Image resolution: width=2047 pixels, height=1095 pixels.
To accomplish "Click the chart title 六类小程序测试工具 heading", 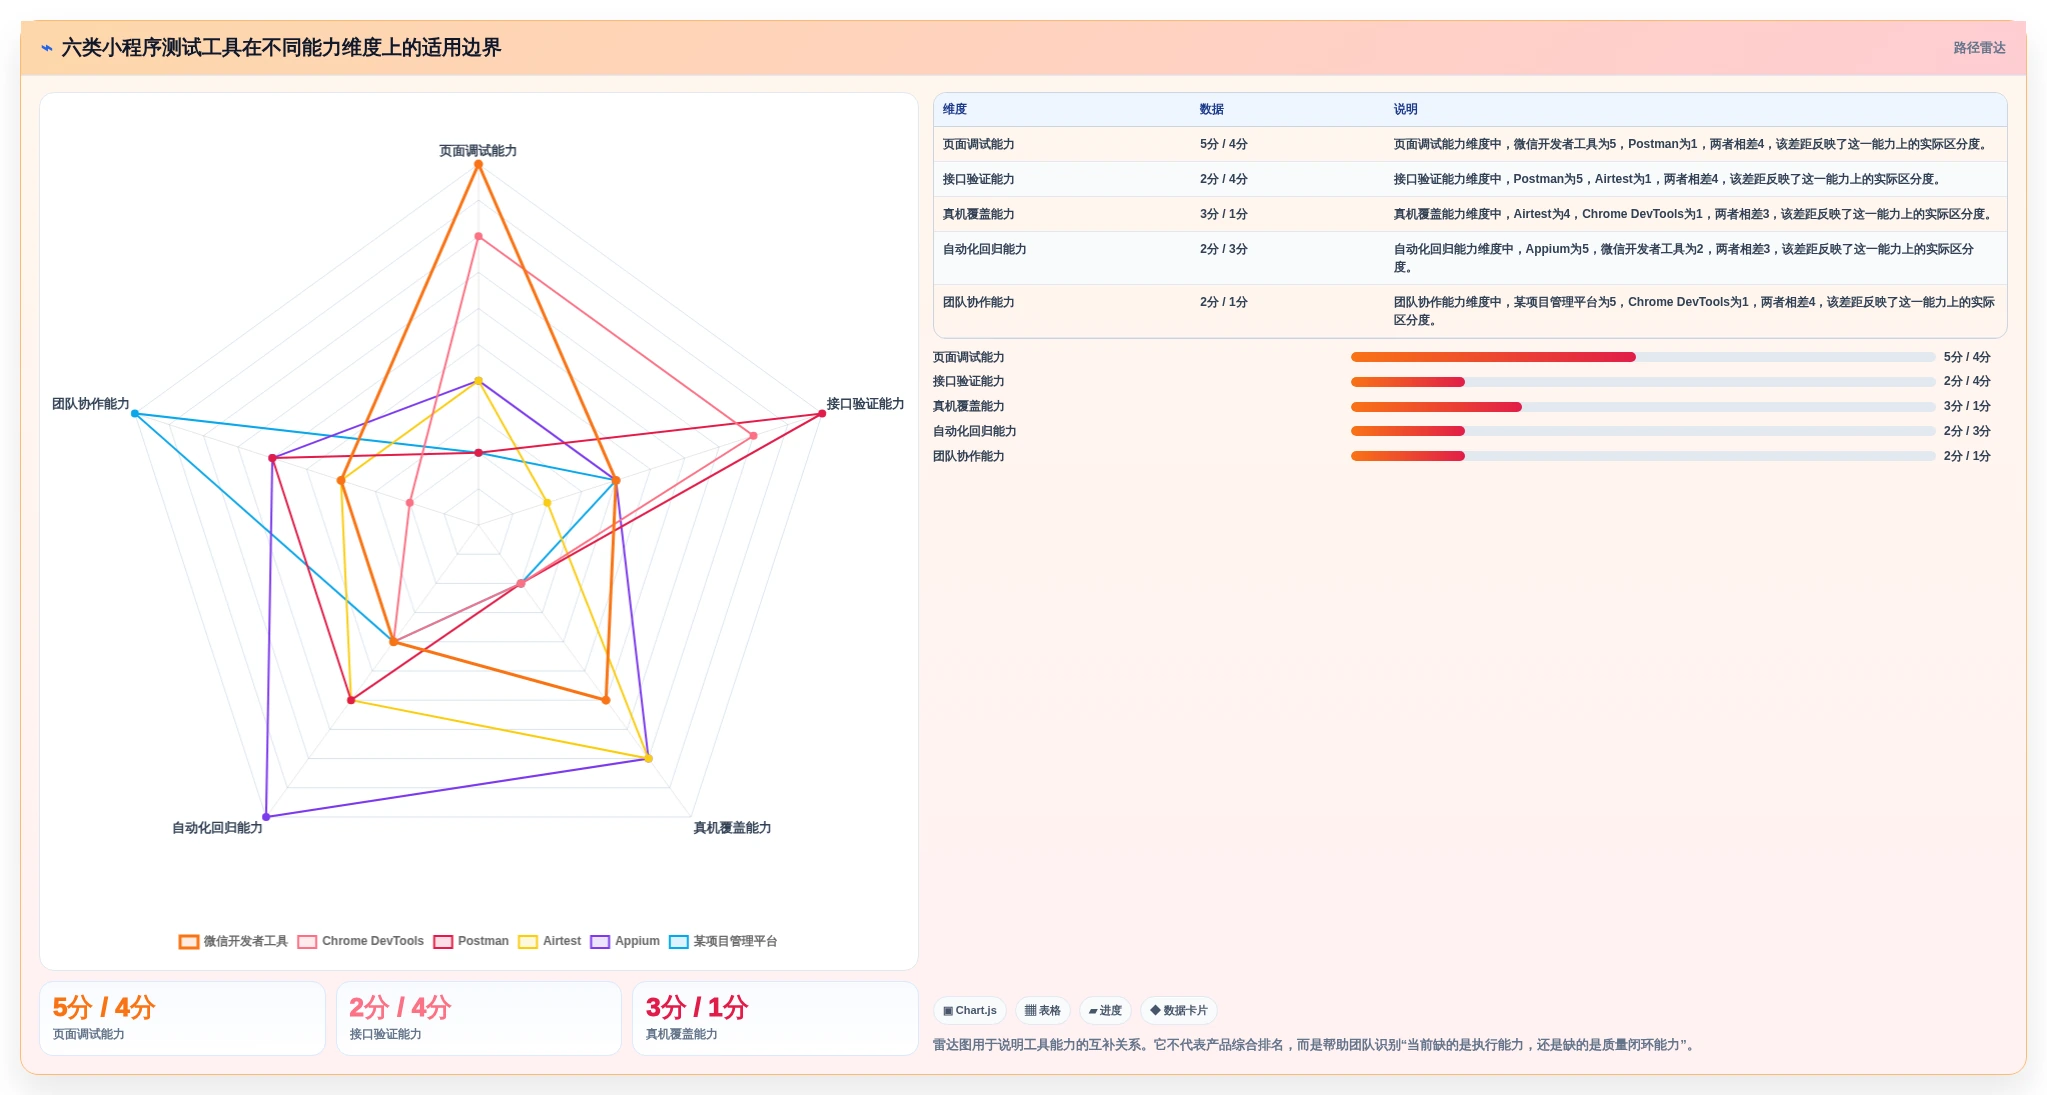I will 281,48.
